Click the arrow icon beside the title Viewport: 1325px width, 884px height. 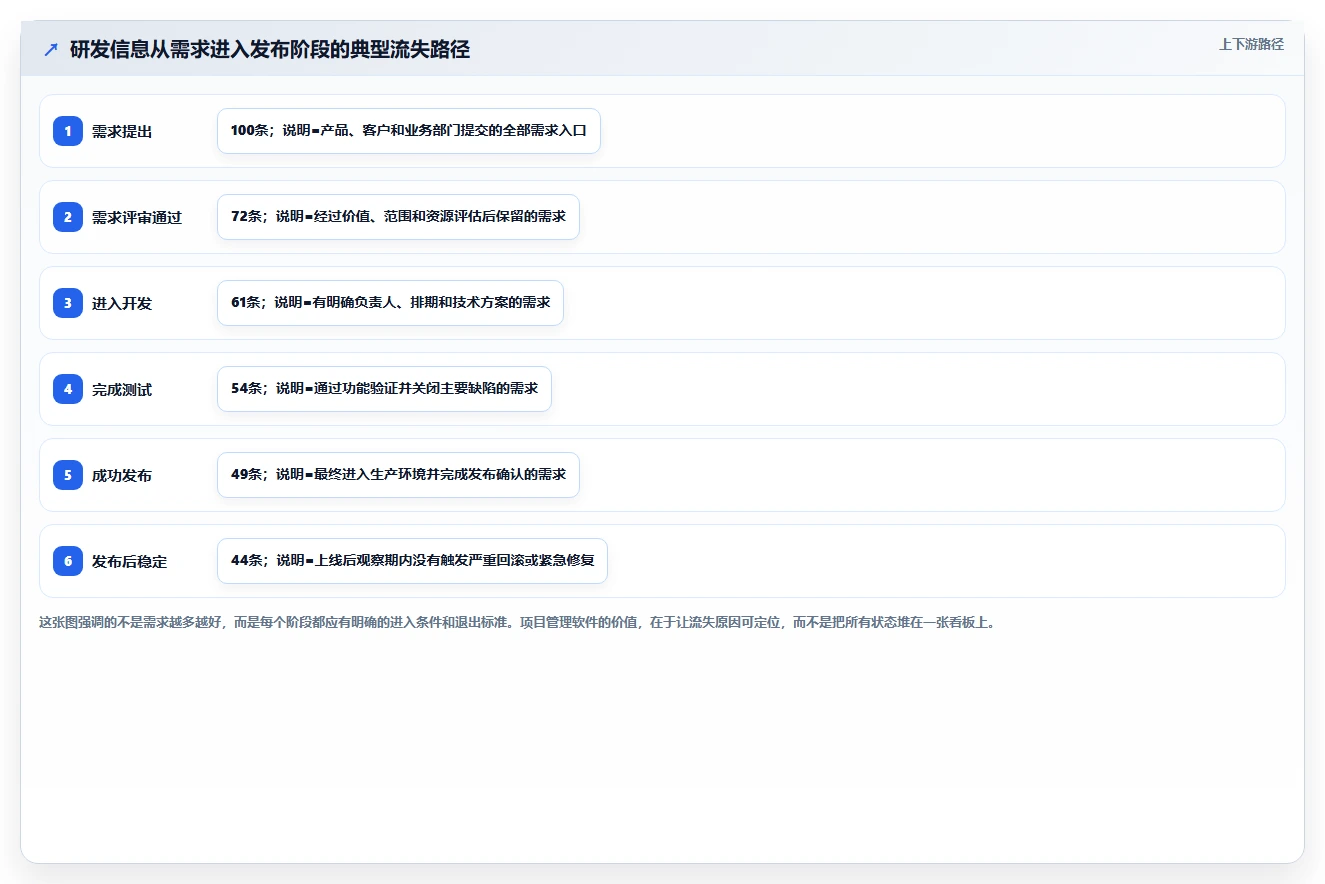(x=51, y=50)
